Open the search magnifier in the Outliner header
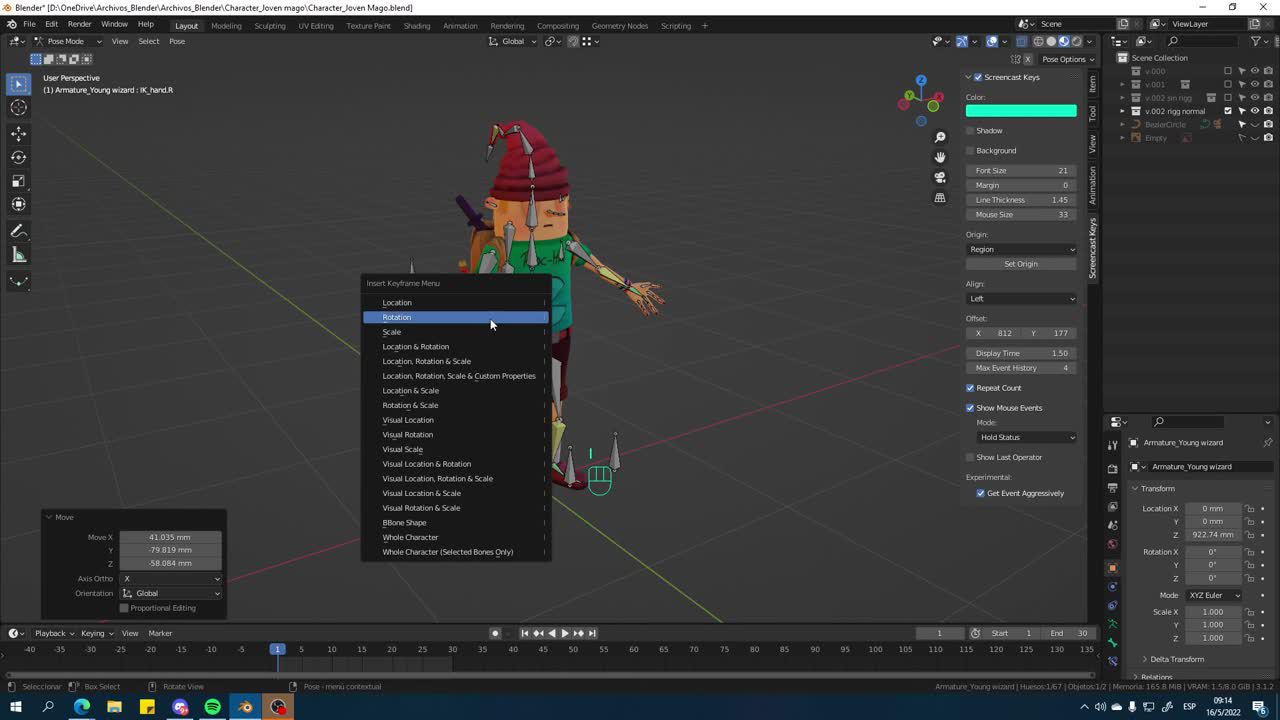The width and height of the screenshot is (1280, 720). [1172, 41]
